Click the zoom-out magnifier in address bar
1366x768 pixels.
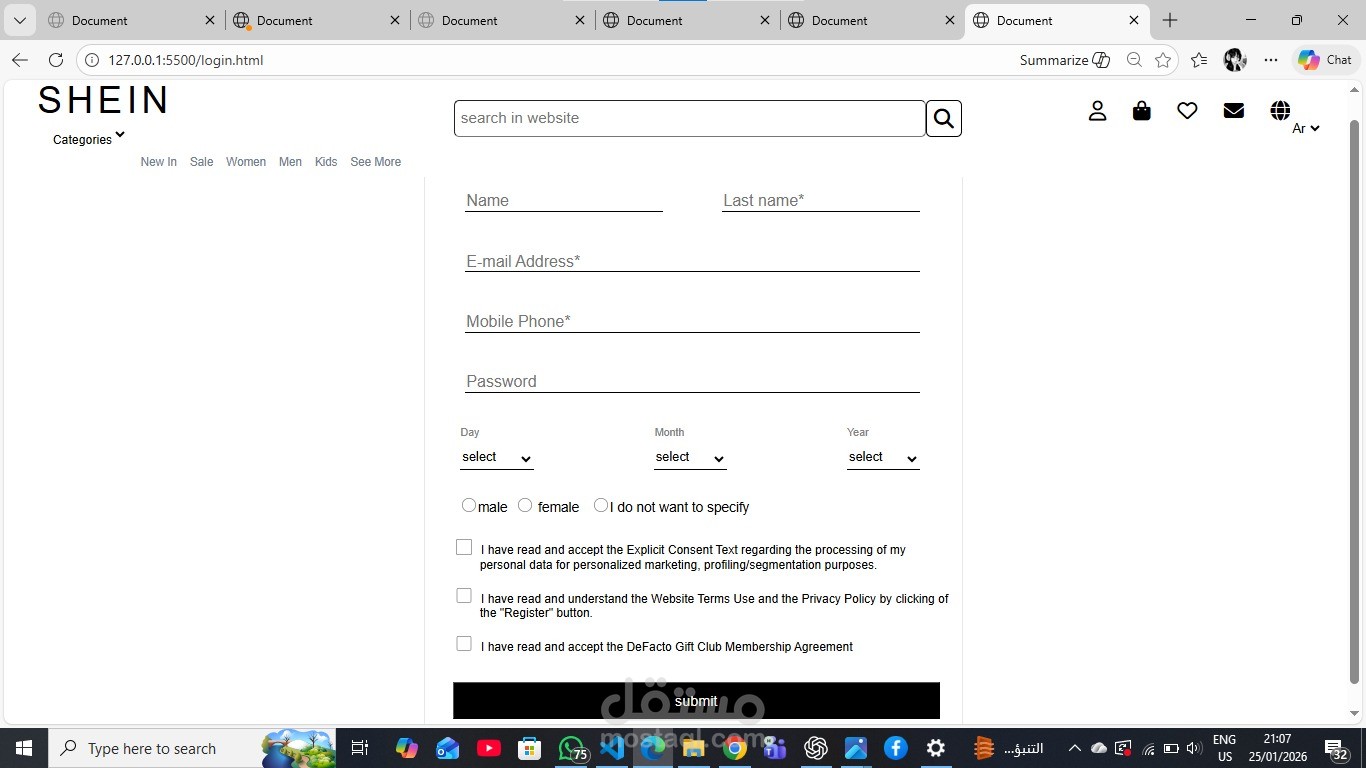[1134, 60]
